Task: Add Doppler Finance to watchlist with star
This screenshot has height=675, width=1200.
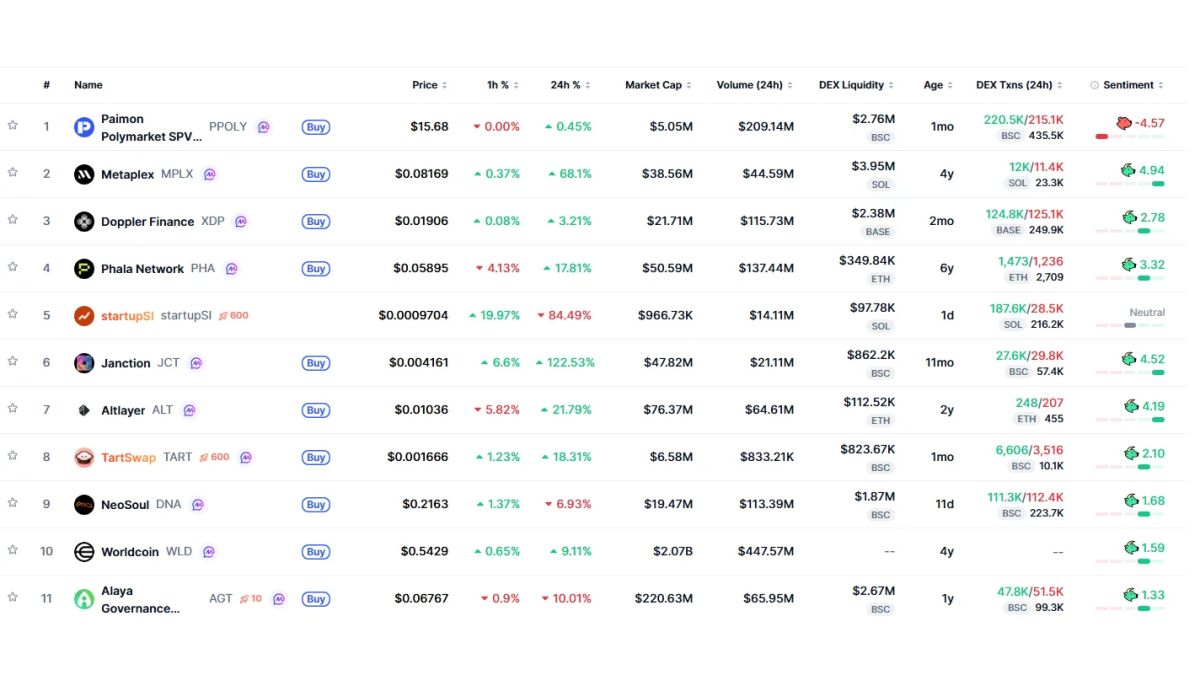Action: (x=13, y=219)
